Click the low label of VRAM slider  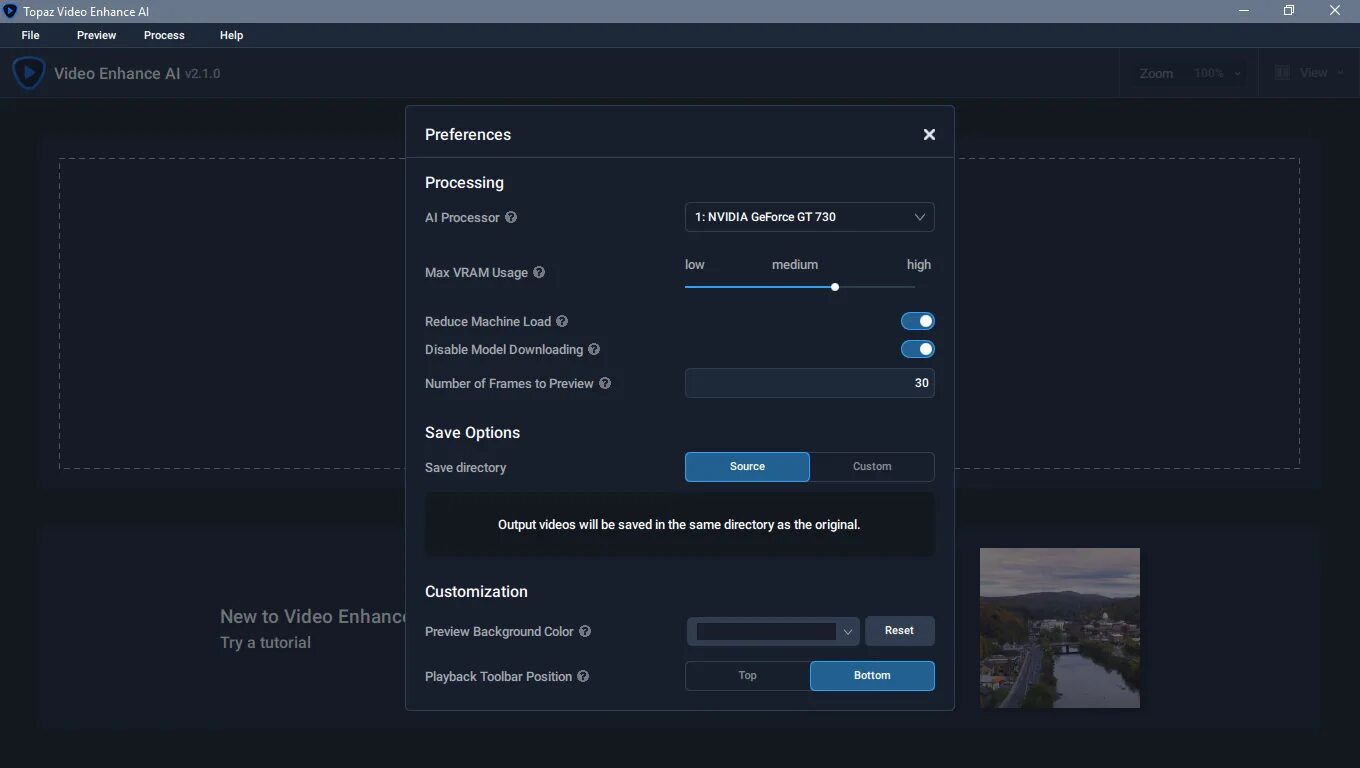coord(694,265)
